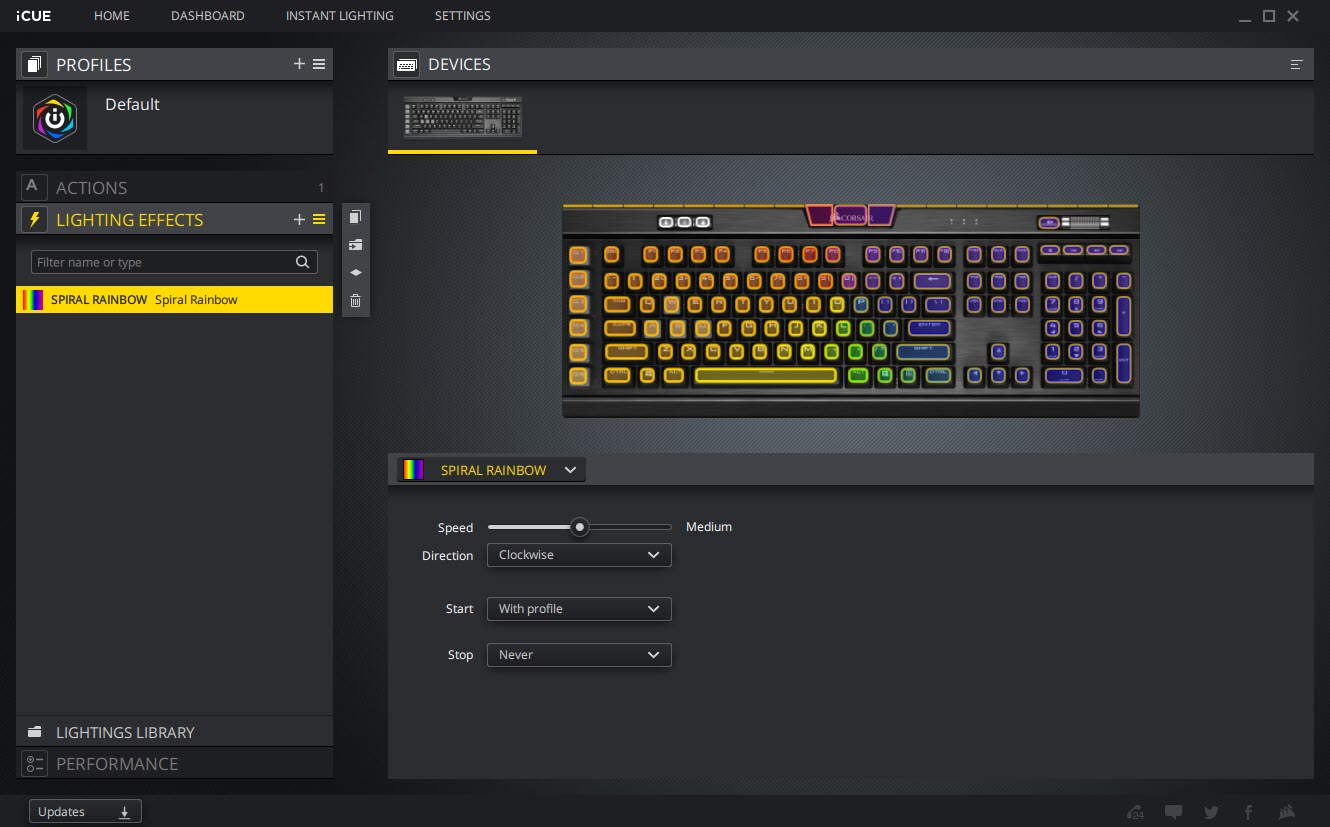Expand the Actions panel
The image size is (1330, 827).
point(175,187)
